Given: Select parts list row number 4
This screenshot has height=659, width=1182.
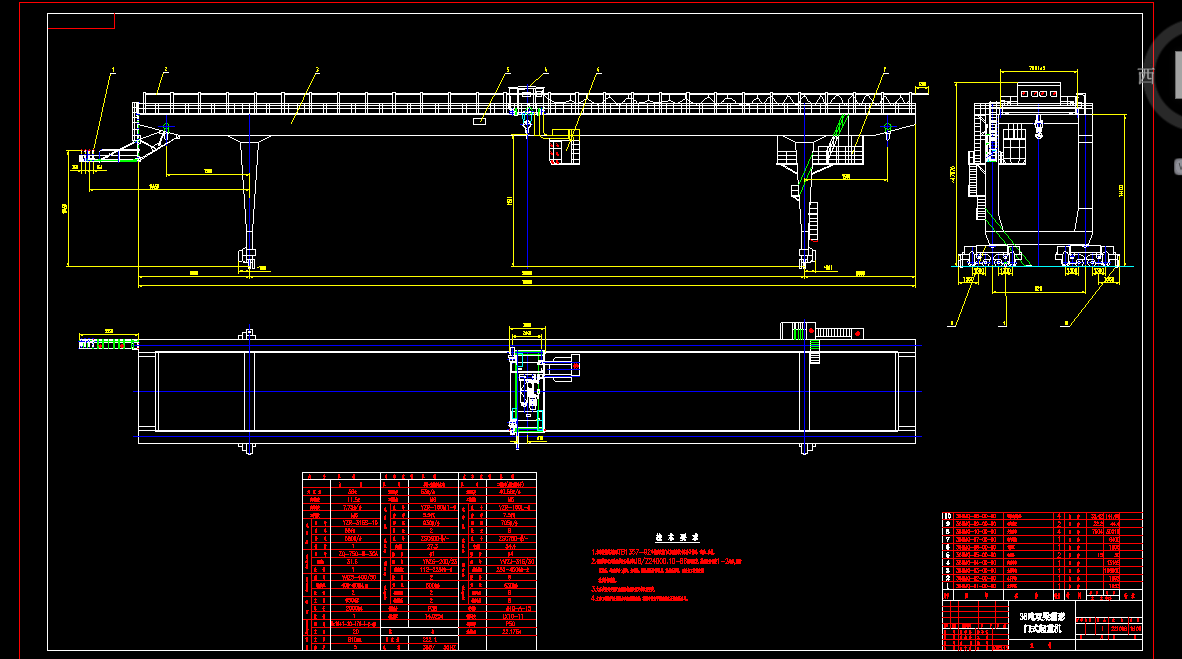Looking at the screenshot, I should point(1043,562).
